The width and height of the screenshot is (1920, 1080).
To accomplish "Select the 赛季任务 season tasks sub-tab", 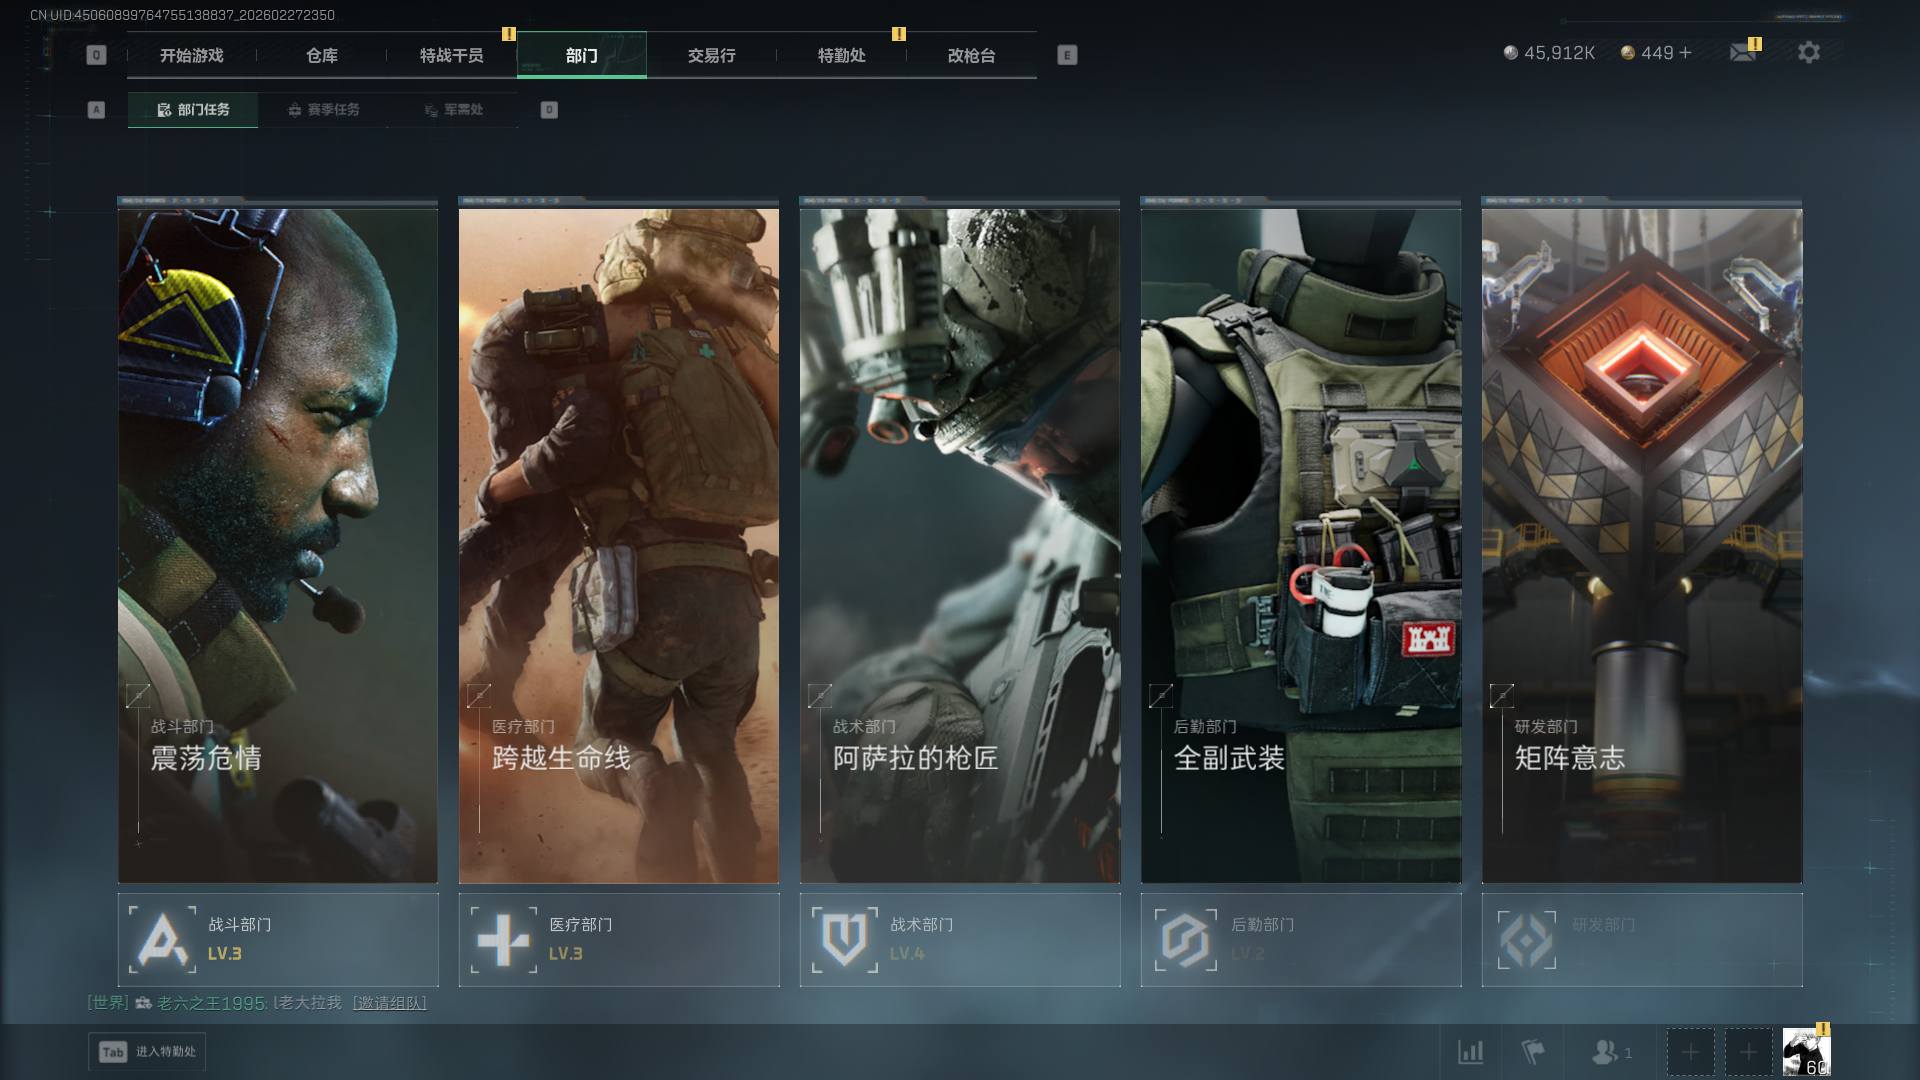I will tap(323, 110).
